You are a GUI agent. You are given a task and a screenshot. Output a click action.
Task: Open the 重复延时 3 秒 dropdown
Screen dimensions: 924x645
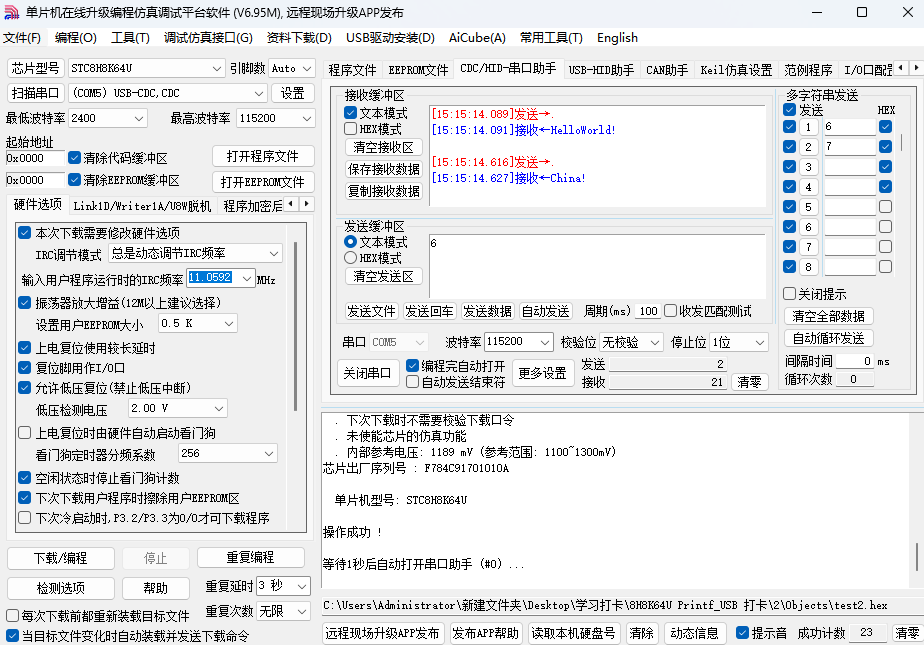click(302, 586)
